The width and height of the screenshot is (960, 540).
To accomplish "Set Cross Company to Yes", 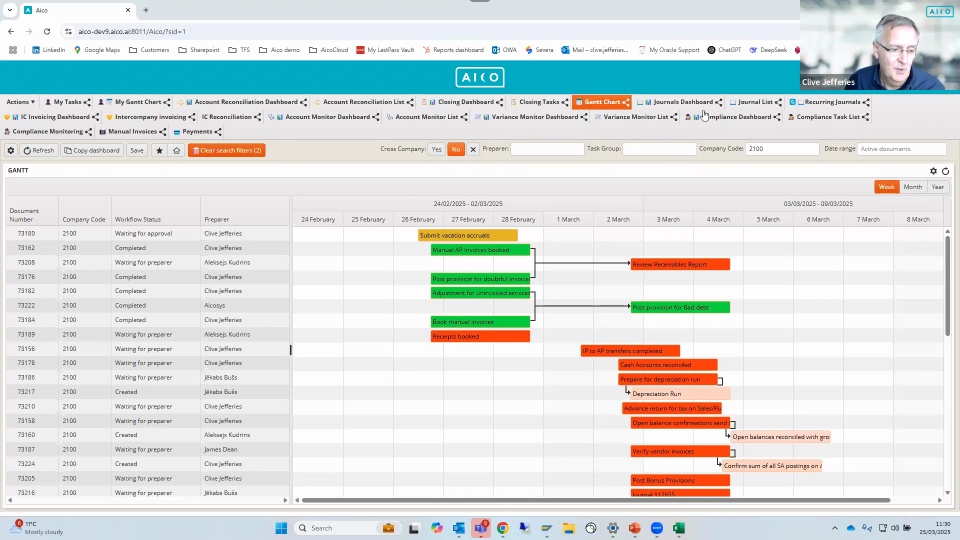I will pyautogui.click(x=436, y=149).
